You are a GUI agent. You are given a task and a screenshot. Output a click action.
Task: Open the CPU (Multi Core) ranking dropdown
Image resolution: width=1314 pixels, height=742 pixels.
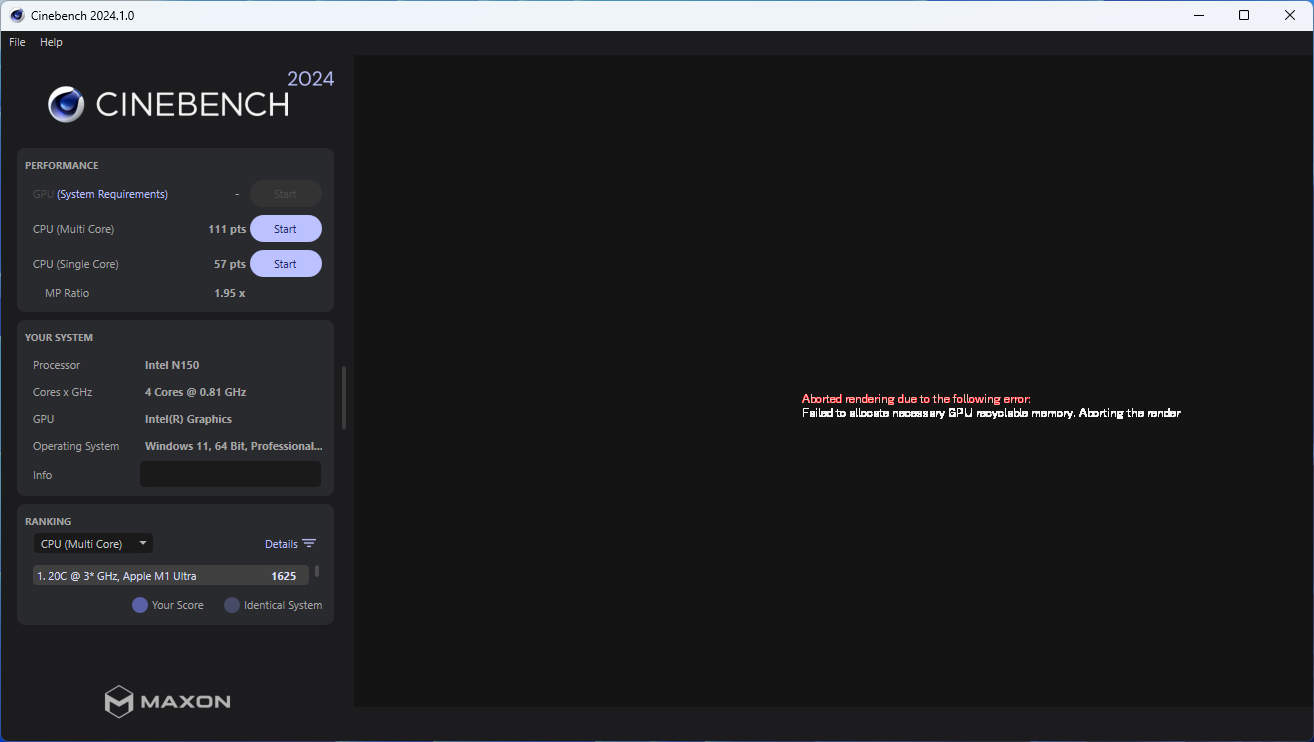coord(92,544)
